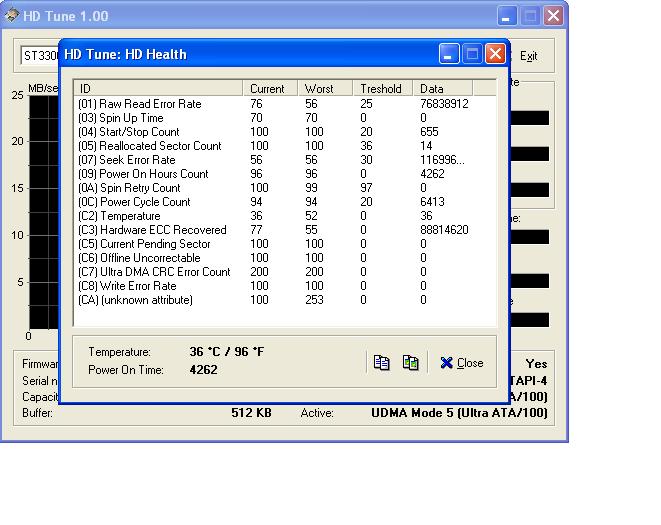Click the Active UDMA Mode 5 text
Viewport: 661px width, 525px height.
459,412
